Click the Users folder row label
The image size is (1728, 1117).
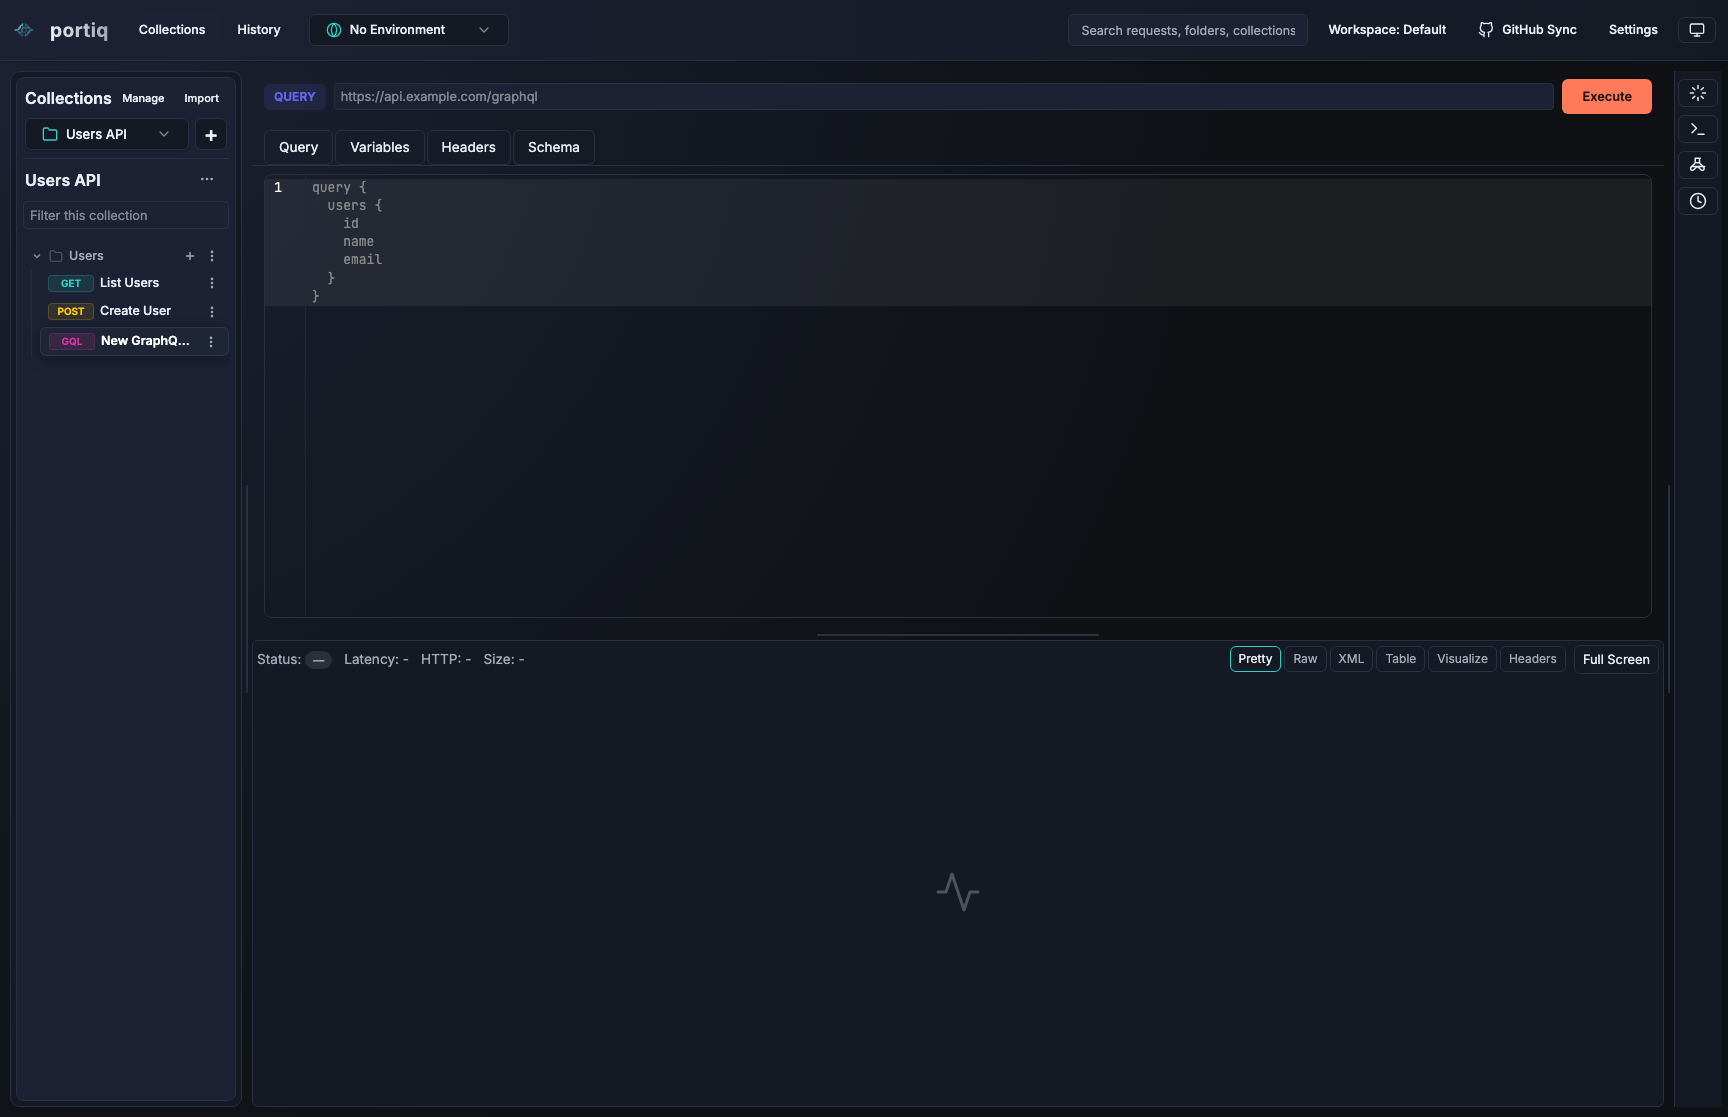pyautogui.click(x=86, y=256)
